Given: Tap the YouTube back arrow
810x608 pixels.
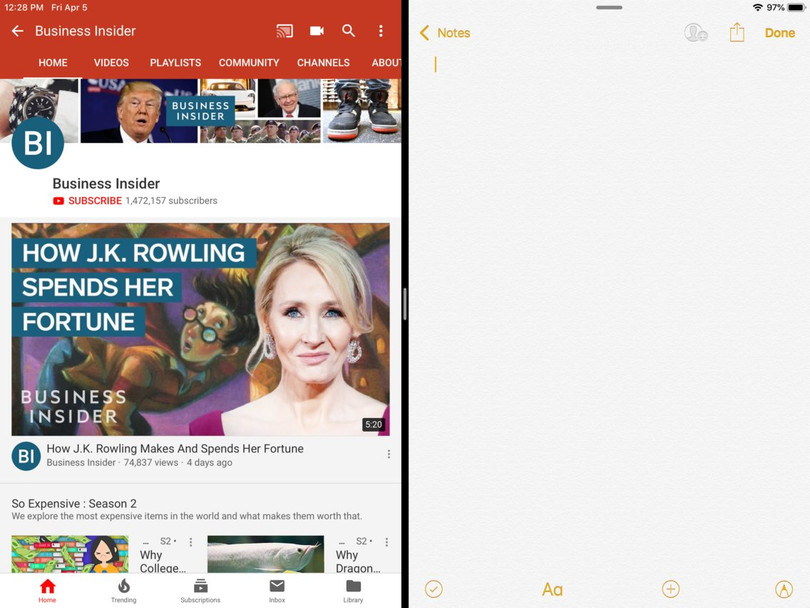Looking at the screenshot, I should click(x=17, y=31).
